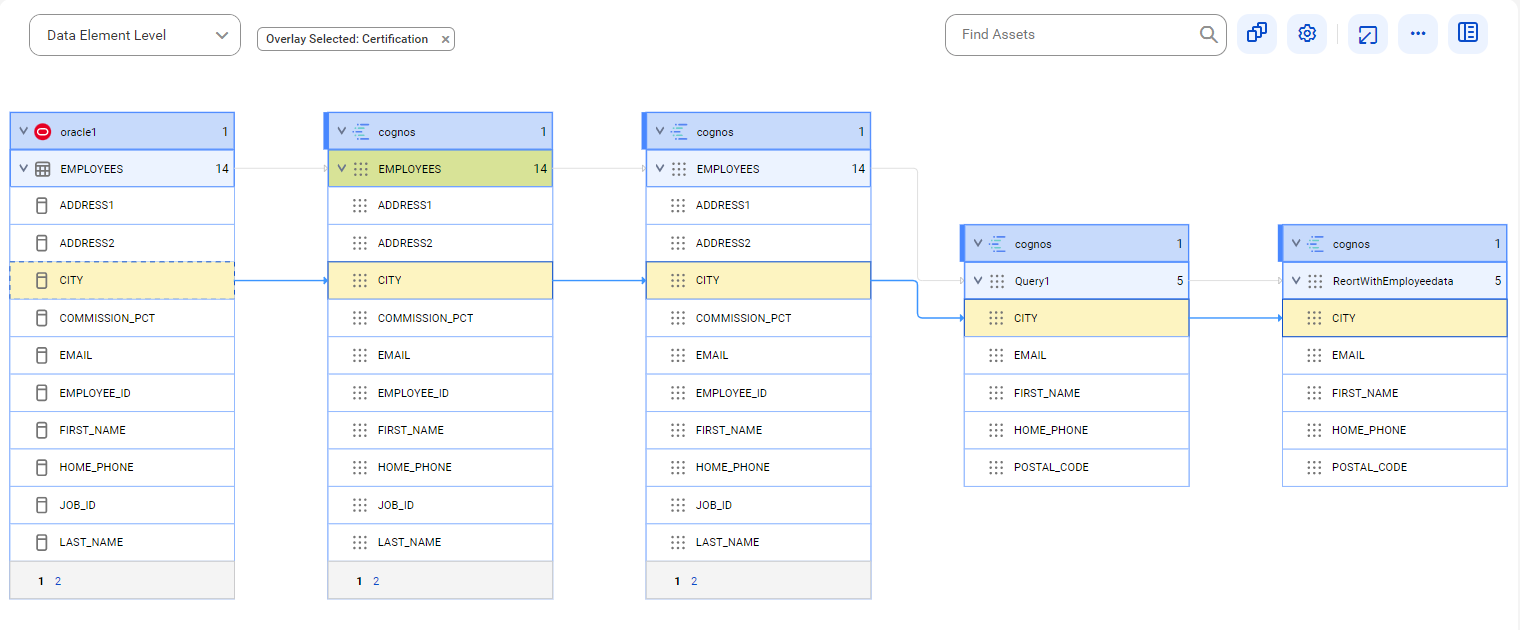This screenshot has width=1520, height=630.
Task: Click CITY column icon in oracle1
Action: point(41,281)
